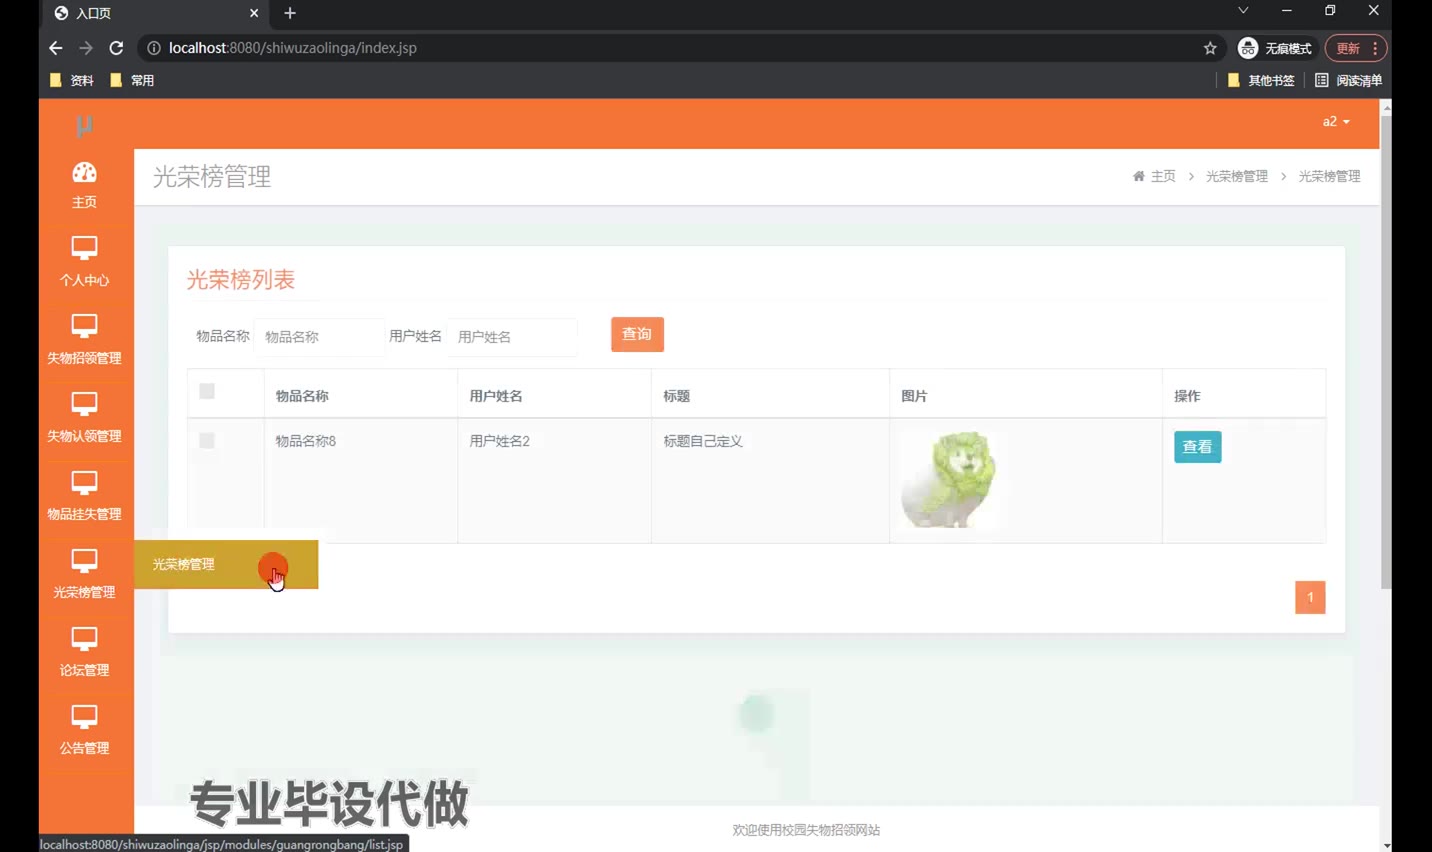Bookmark this page with star icon
The width and height of the screenshot is (1432, 852).
[x=1210, y=48]
